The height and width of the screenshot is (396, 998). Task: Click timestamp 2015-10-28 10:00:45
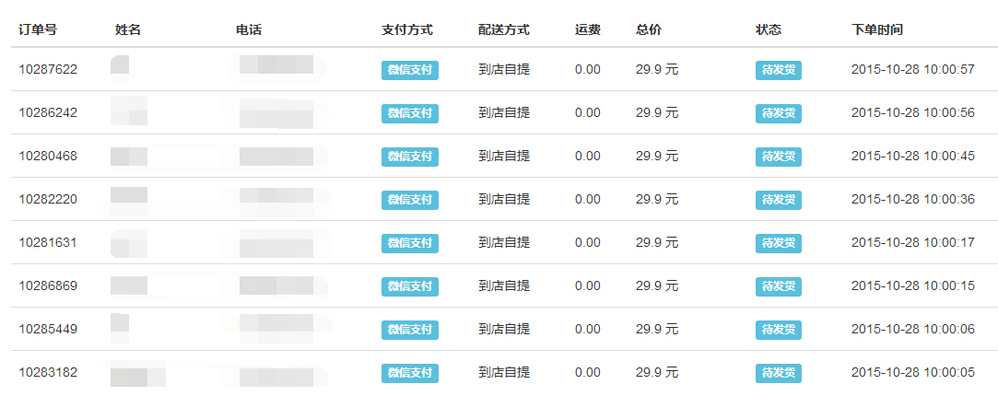coord(913,156)
